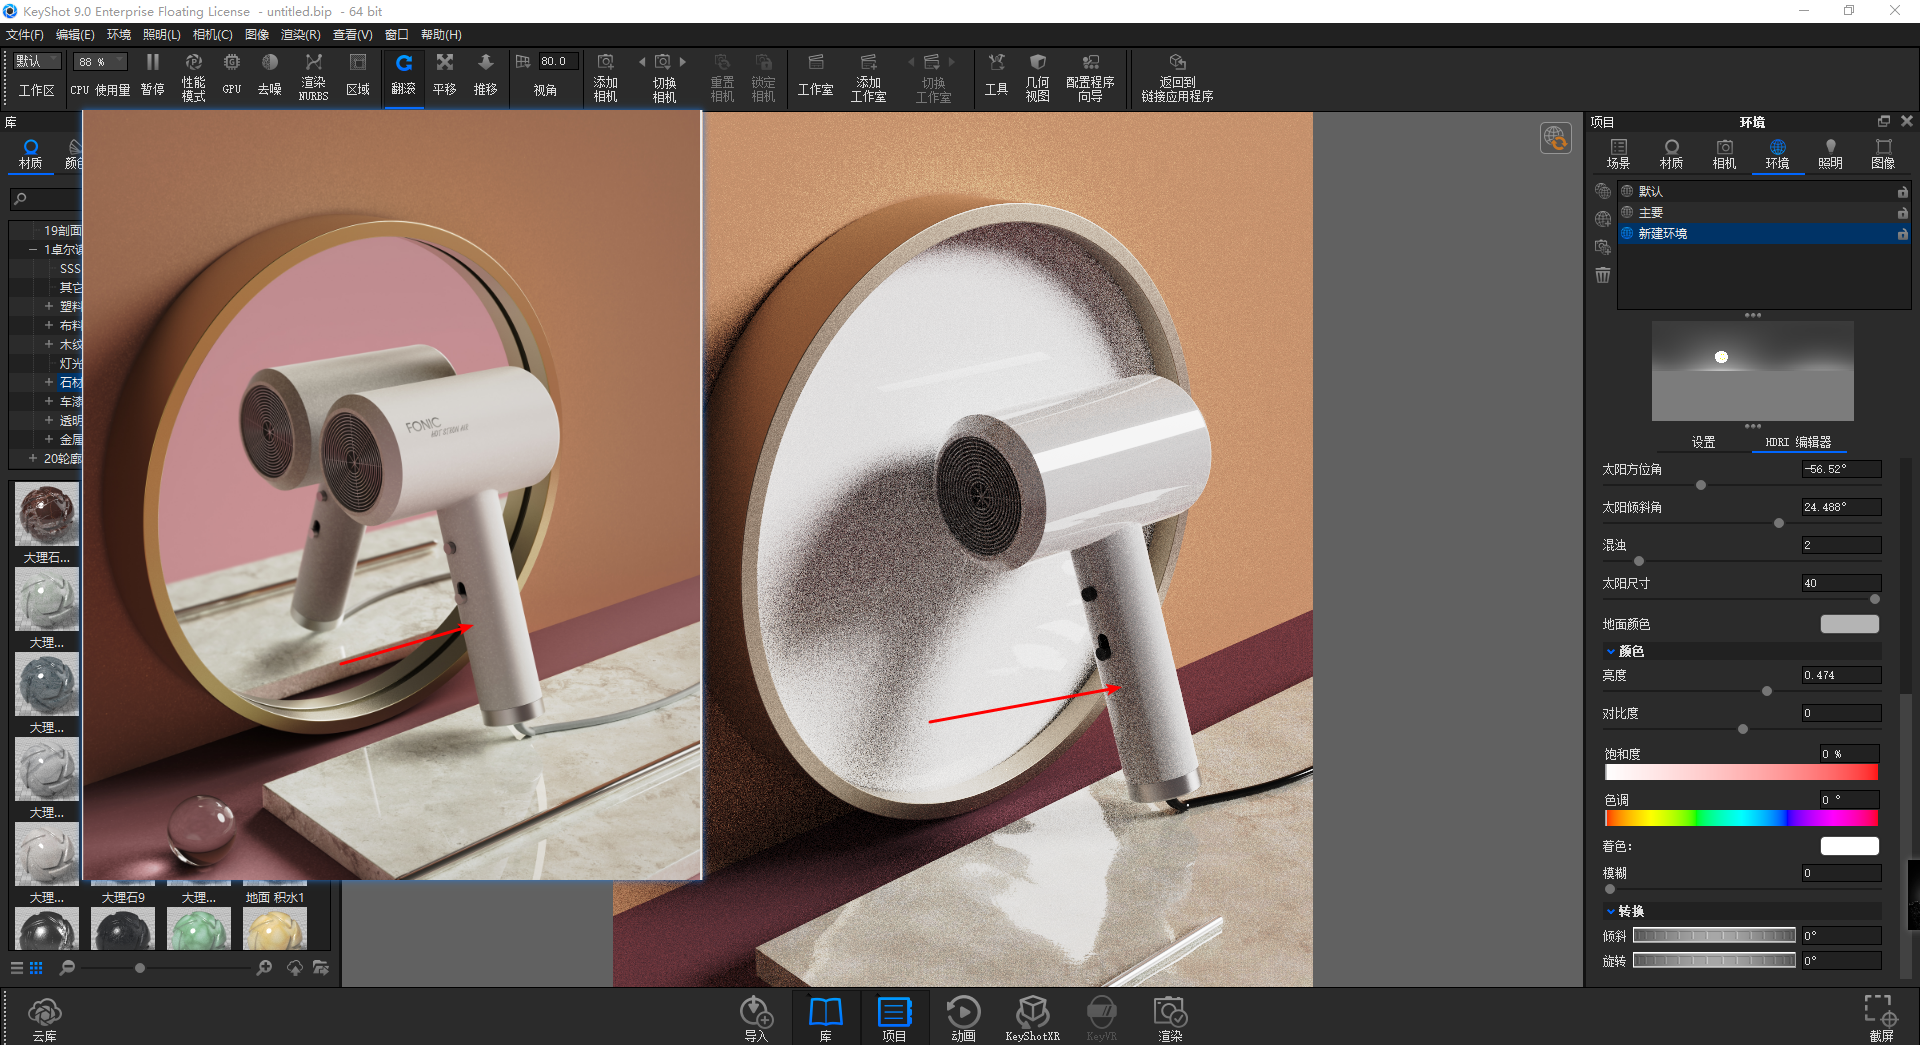Click the tint color (着色) swatch
This screenshot has height=1045, width=1920.
tap(1849, 846)
